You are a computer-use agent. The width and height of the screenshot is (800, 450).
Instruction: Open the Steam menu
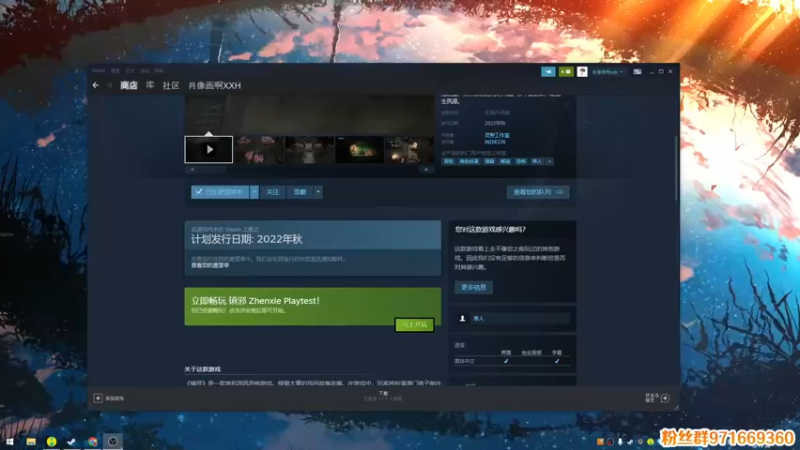tap(98, 70)
